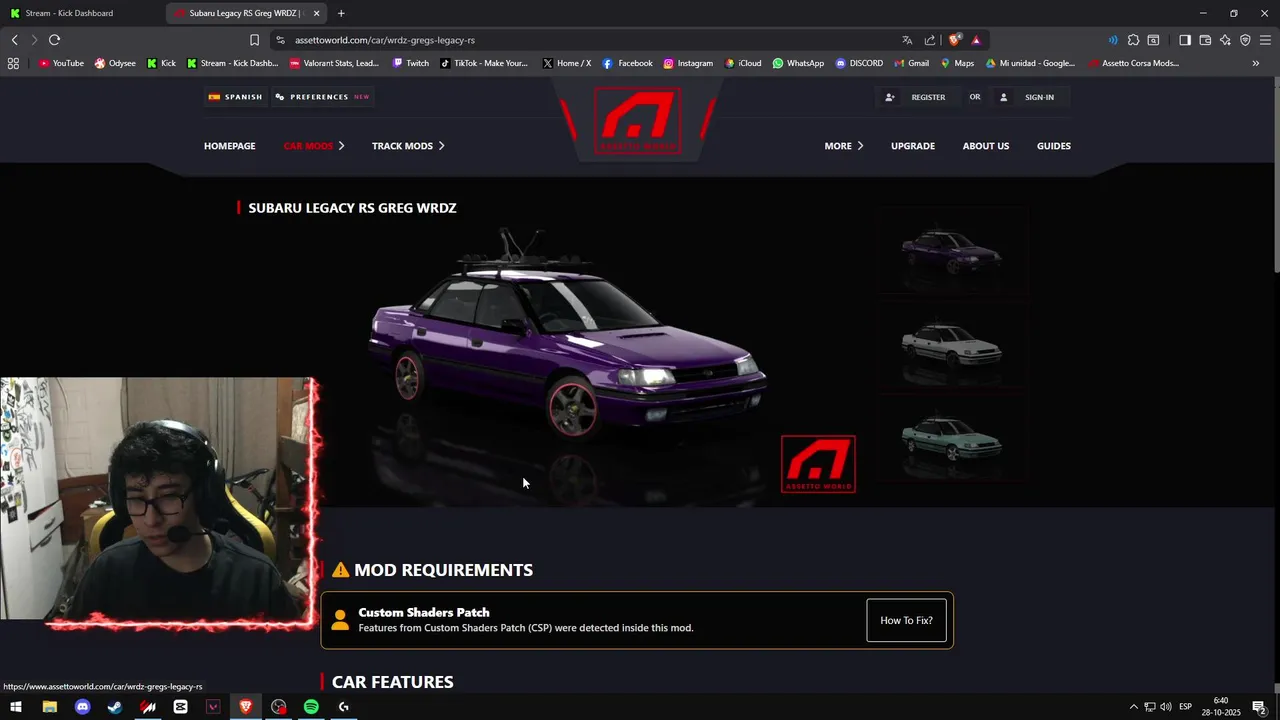The width and height of the screenshot is (1280, 720).
Task: Reload the current page
Action: click(x=54, y=40)
